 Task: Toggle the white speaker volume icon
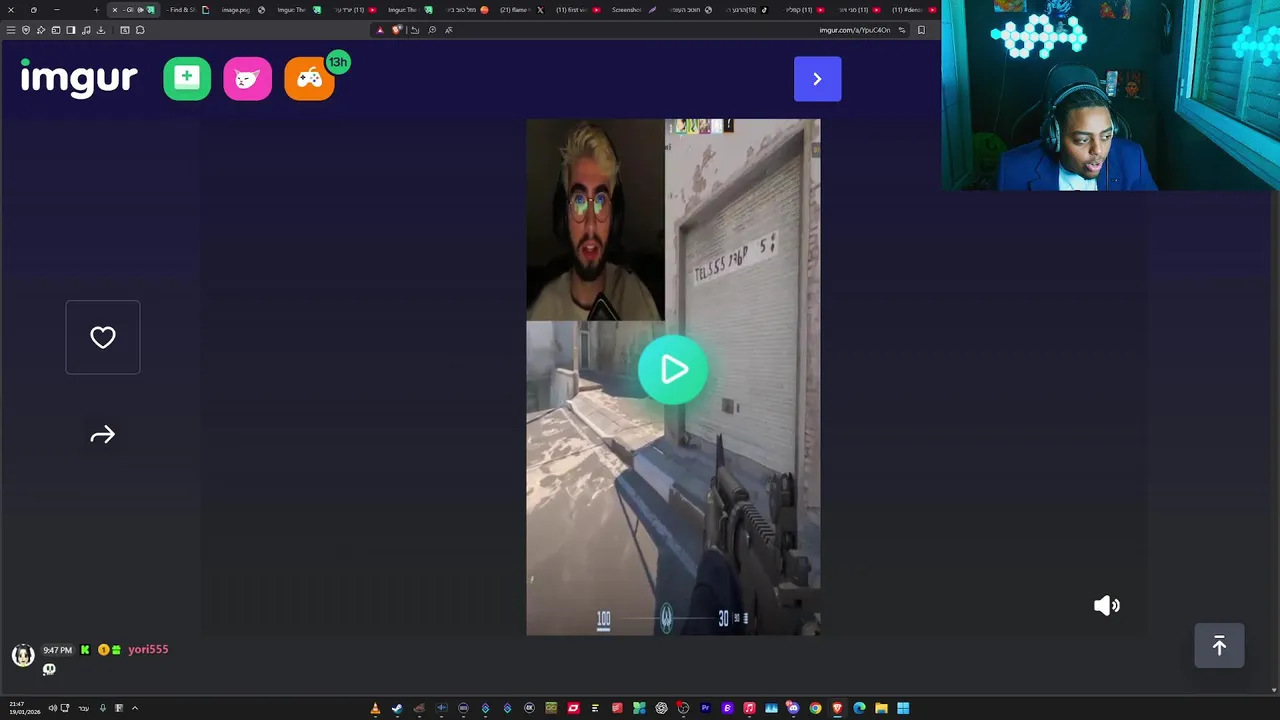click(x=1107, y=605)
